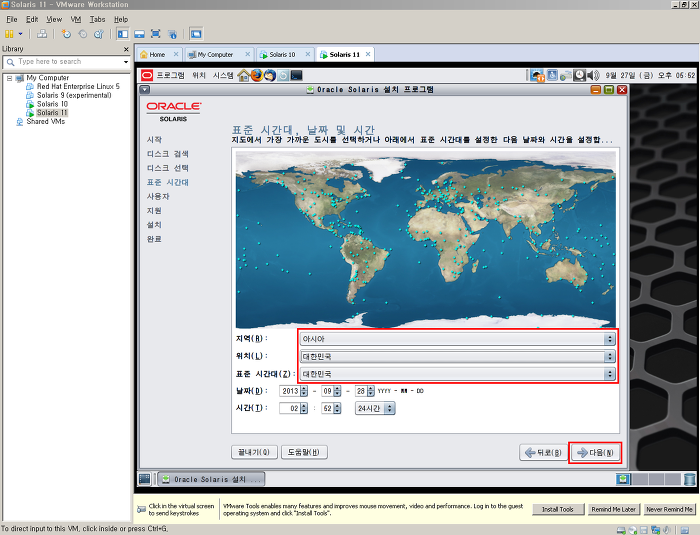Click the show desktop icon in the Solaris bottom panel
The image size is (700, 535).
[x=145, y=479]
